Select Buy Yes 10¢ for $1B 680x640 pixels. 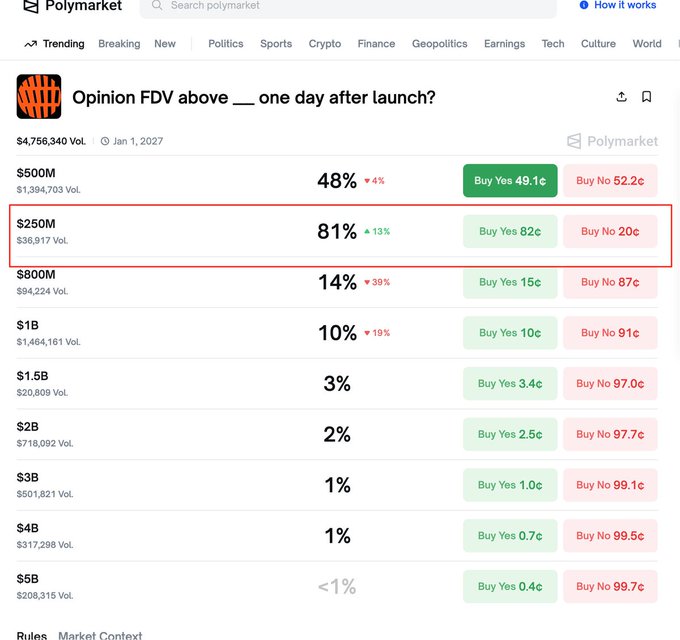pyautogui.click(x=510, y=333)
